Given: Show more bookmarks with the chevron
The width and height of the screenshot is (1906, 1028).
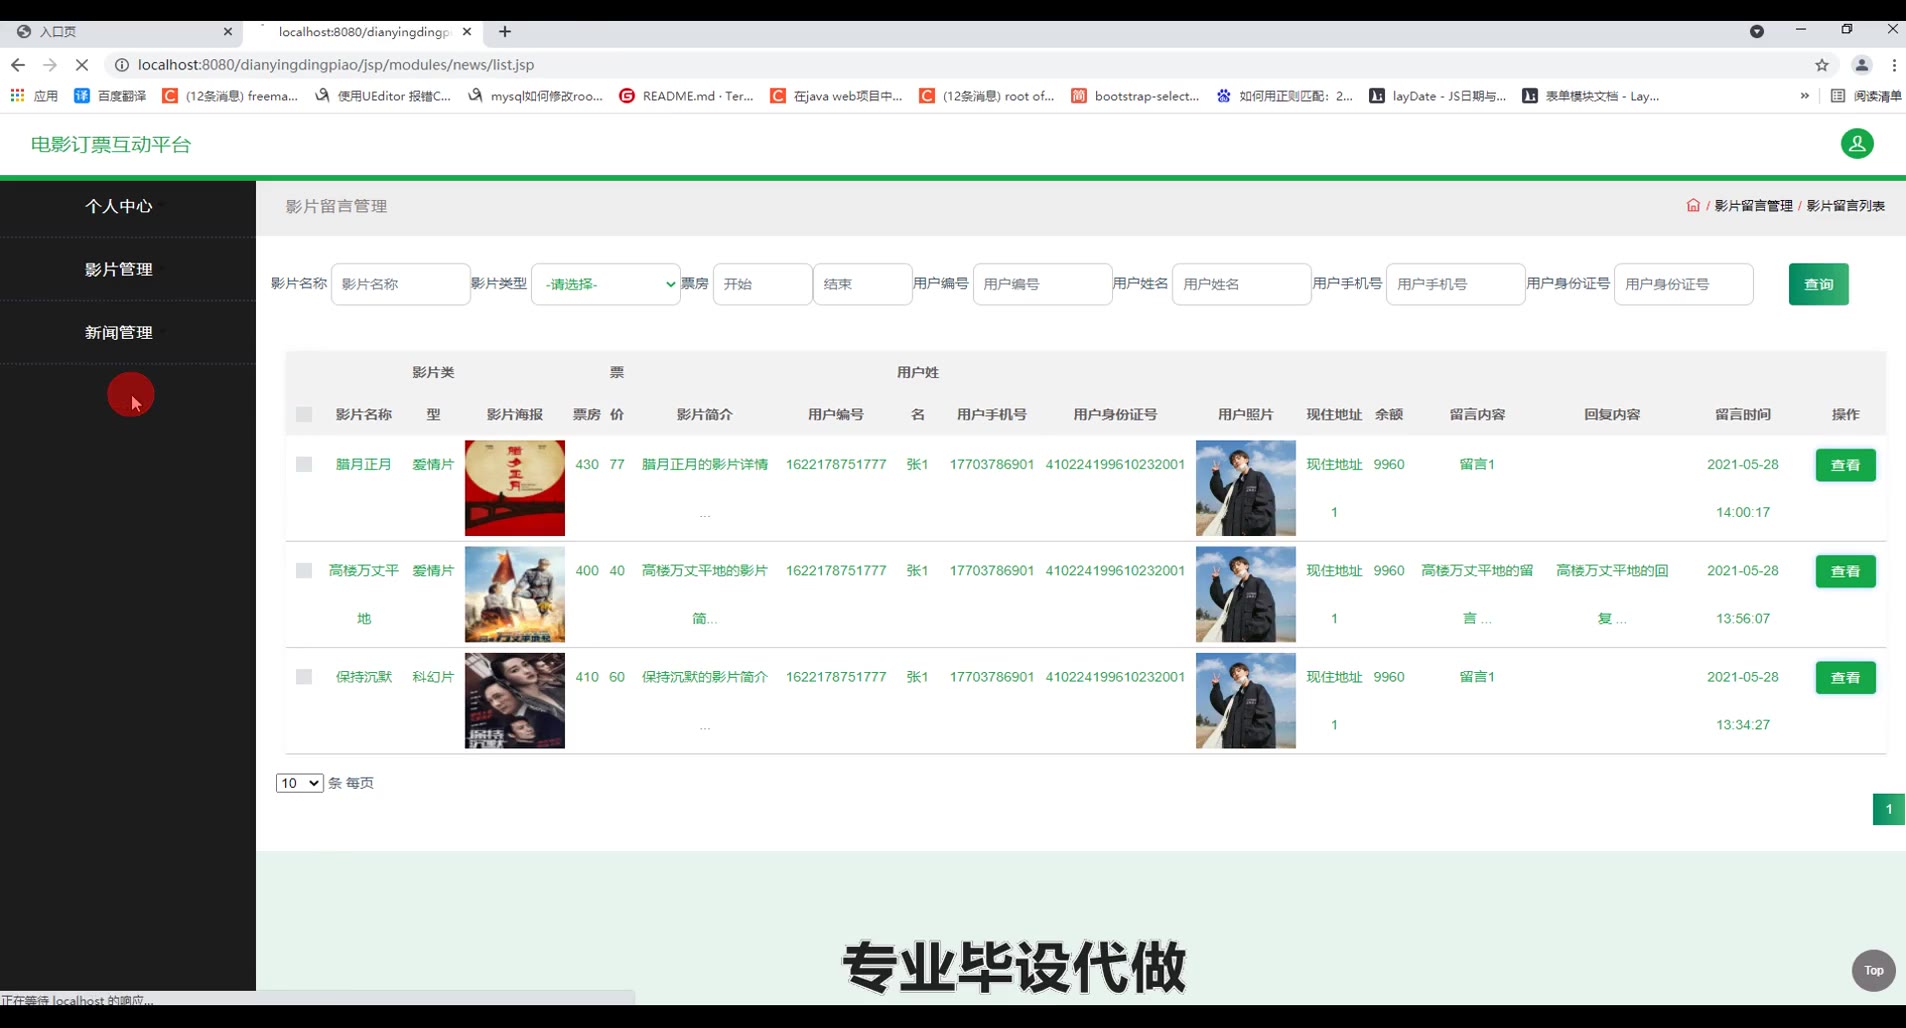Looking at the screenshot, I should 1804,96.
